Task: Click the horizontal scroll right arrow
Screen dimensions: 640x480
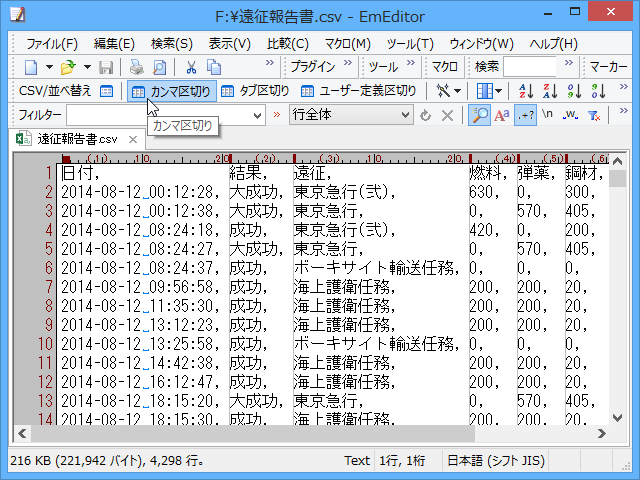Action: tap(602, 433)
